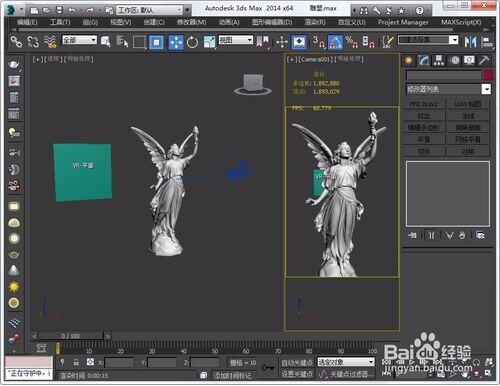Click the sun icon in left toolbar
Viewport: 500px width, 386px height.
coord(14,286)
